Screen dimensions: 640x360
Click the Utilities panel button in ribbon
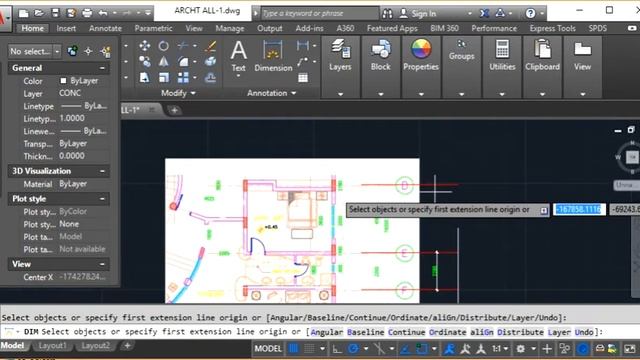502,55
